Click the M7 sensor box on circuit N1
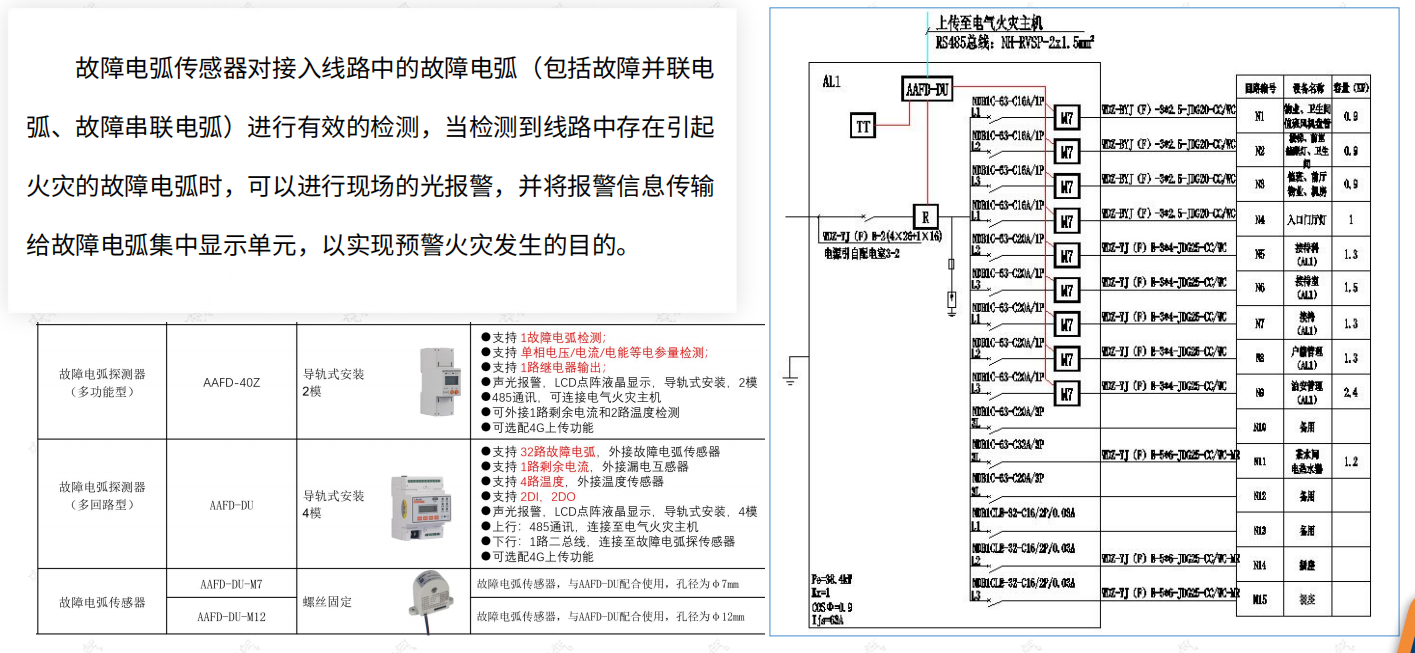This screenshot has height=653, width=1415. 1067,118
